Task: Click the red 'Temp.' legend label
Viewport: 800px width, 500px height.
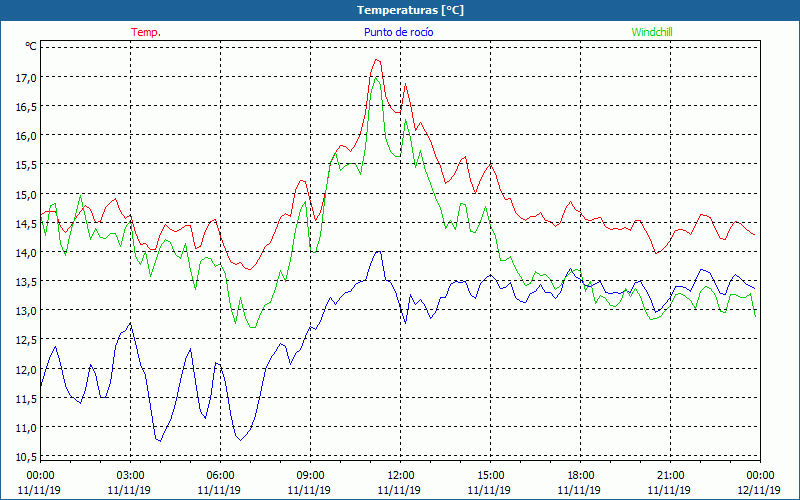Action: 146,32
